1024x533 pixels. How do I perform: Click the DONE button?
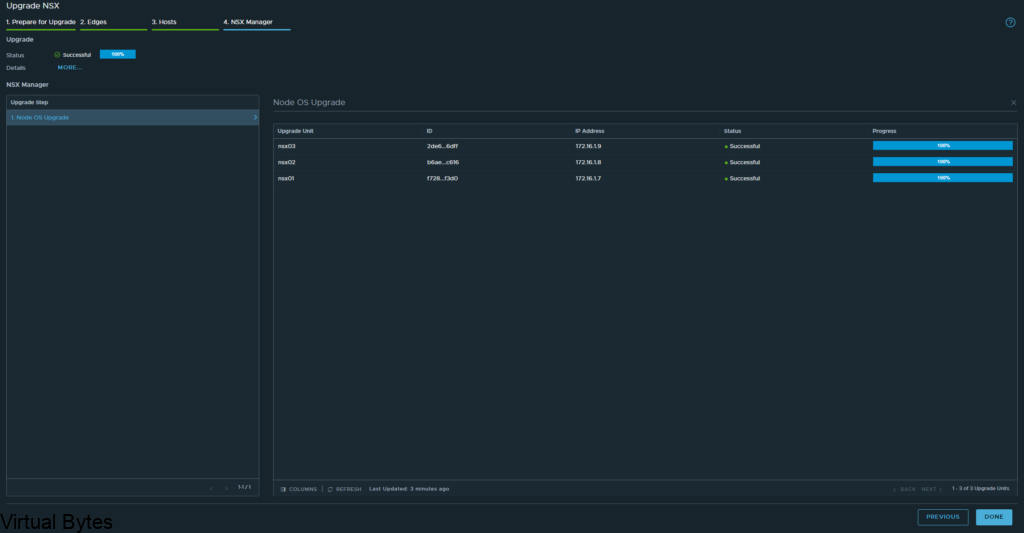[x=993, y=517]
